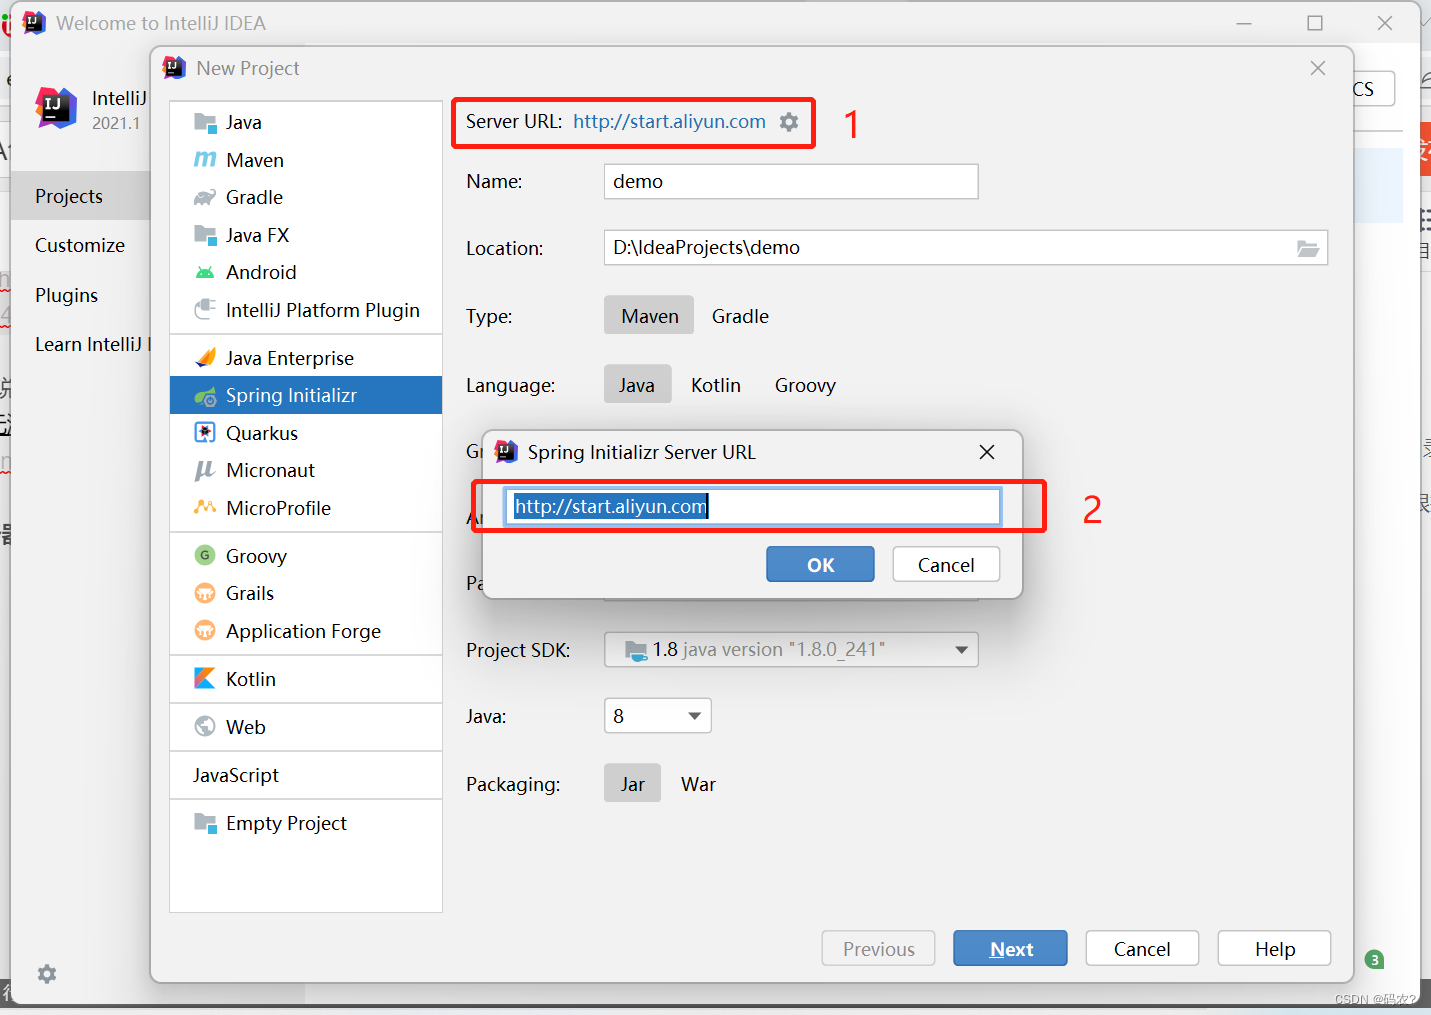Click the IntelliJ IDEA logo in Welcome sidebar
This screenshot has height=1015, width=1431.
56,108
